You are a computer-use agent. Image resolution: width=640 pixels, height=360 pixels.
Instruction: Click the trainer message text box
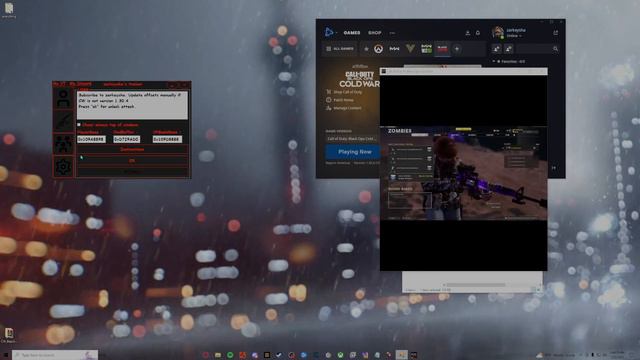132,105
